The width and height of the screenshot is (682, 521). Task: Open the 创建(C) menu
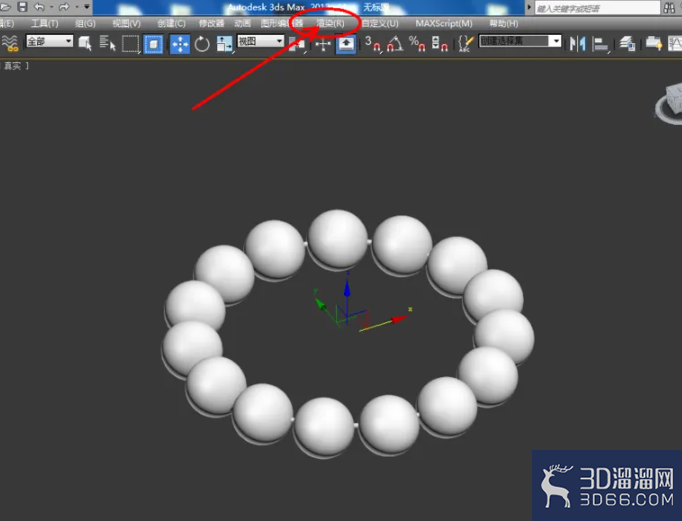click(171, 23)
